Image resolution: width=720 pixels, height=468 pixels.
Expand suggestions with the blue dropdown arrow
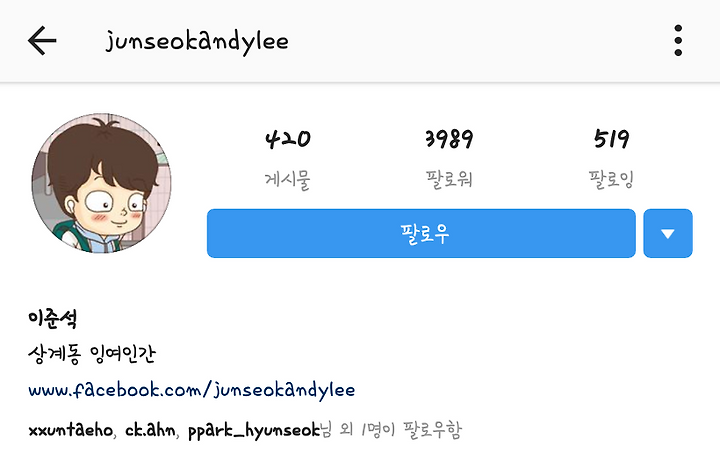tap(668, 233)
